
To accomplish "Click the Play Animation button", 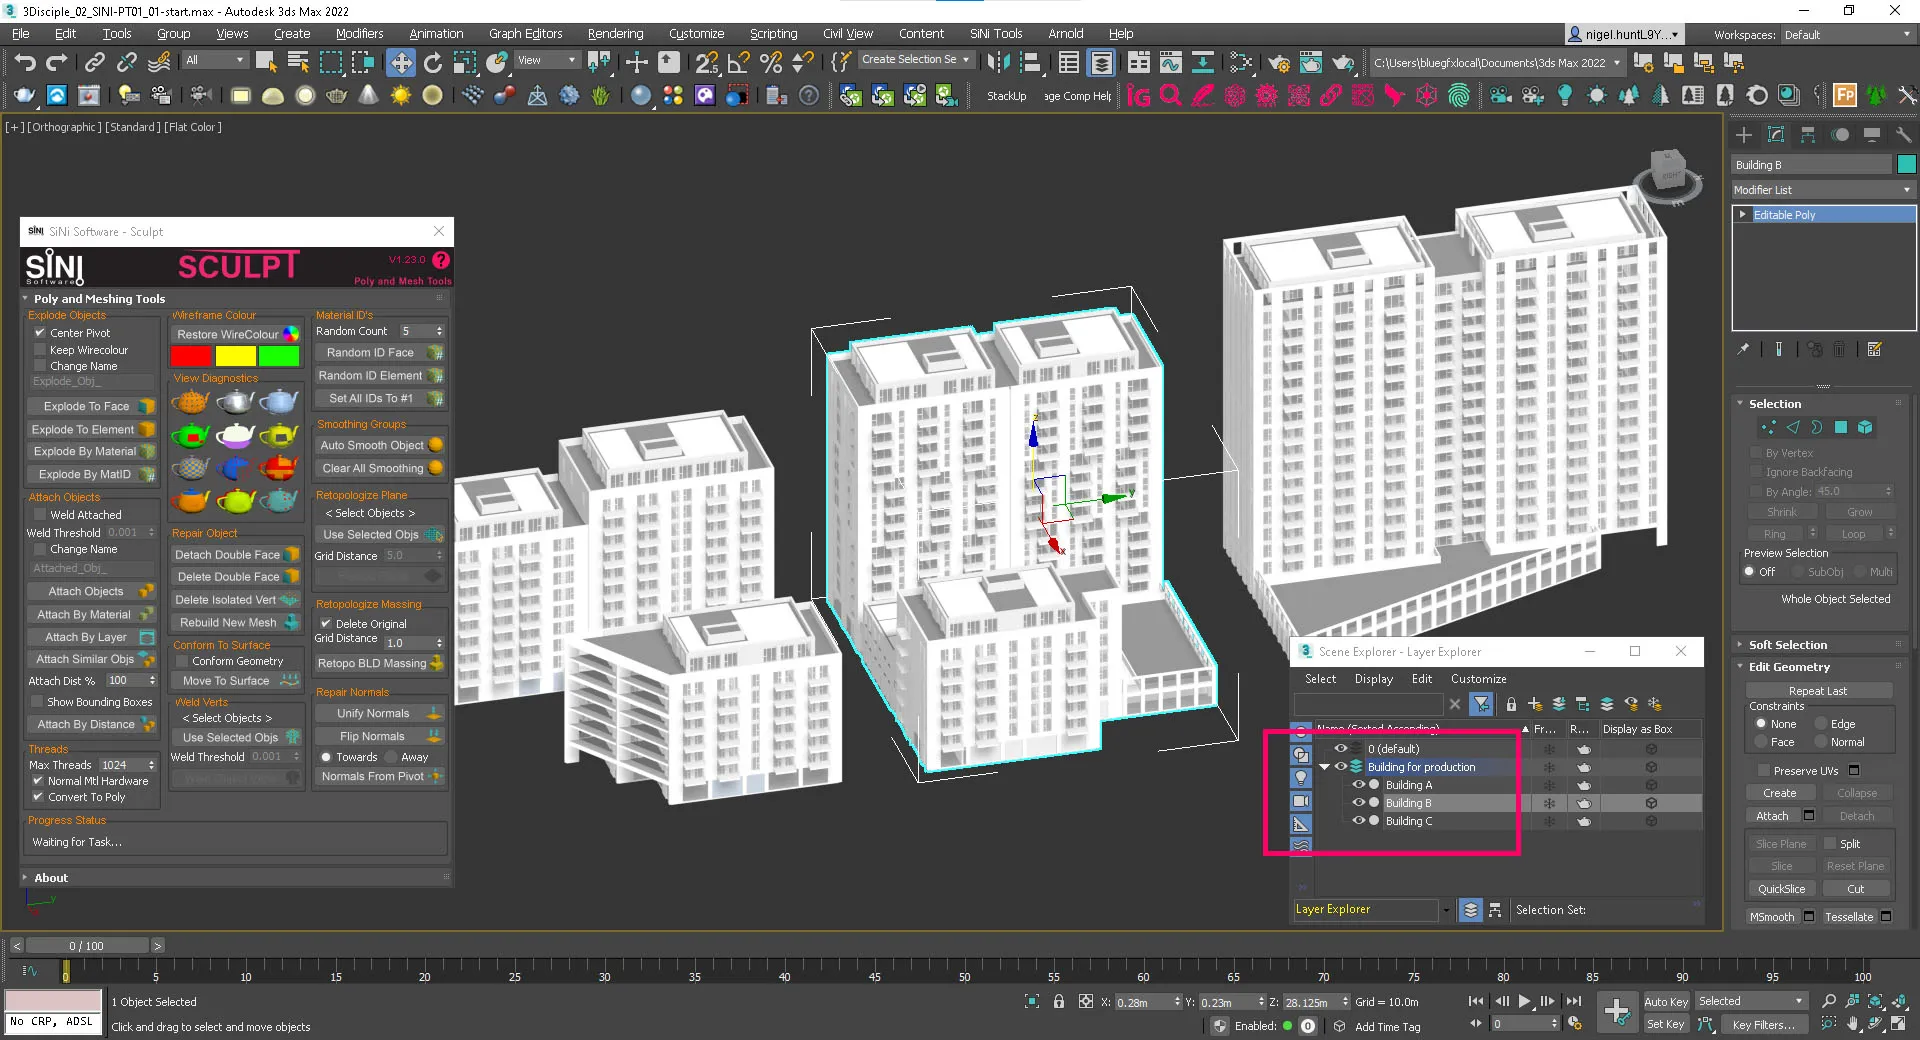I will point(1524,1001).
